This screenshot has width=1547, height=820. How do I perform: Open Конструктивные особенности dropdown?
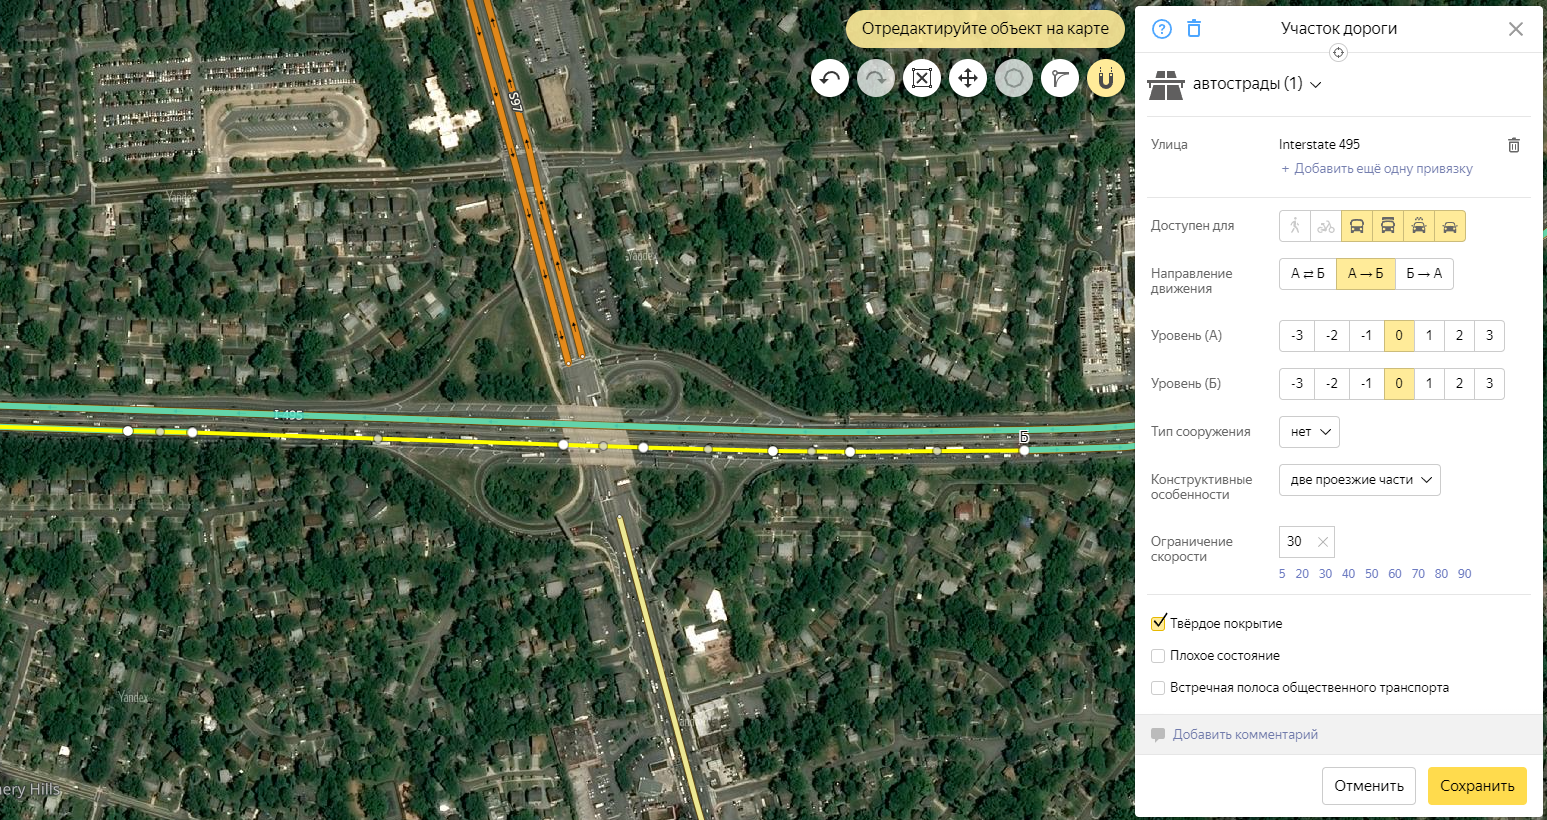pos(1360,480)
